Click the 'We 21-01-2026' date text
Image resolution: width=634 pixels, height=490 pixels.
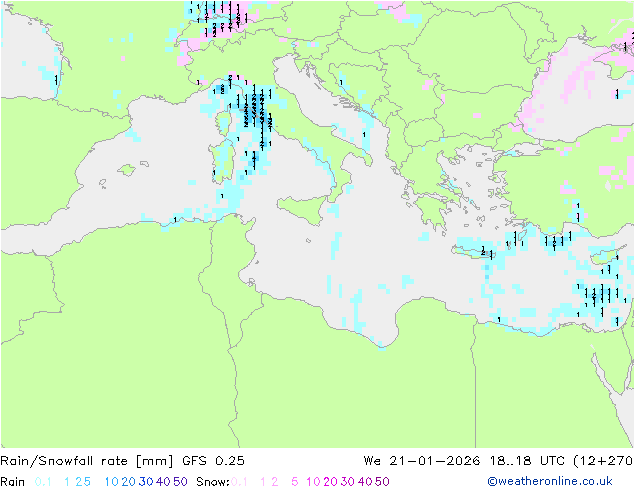422,461
